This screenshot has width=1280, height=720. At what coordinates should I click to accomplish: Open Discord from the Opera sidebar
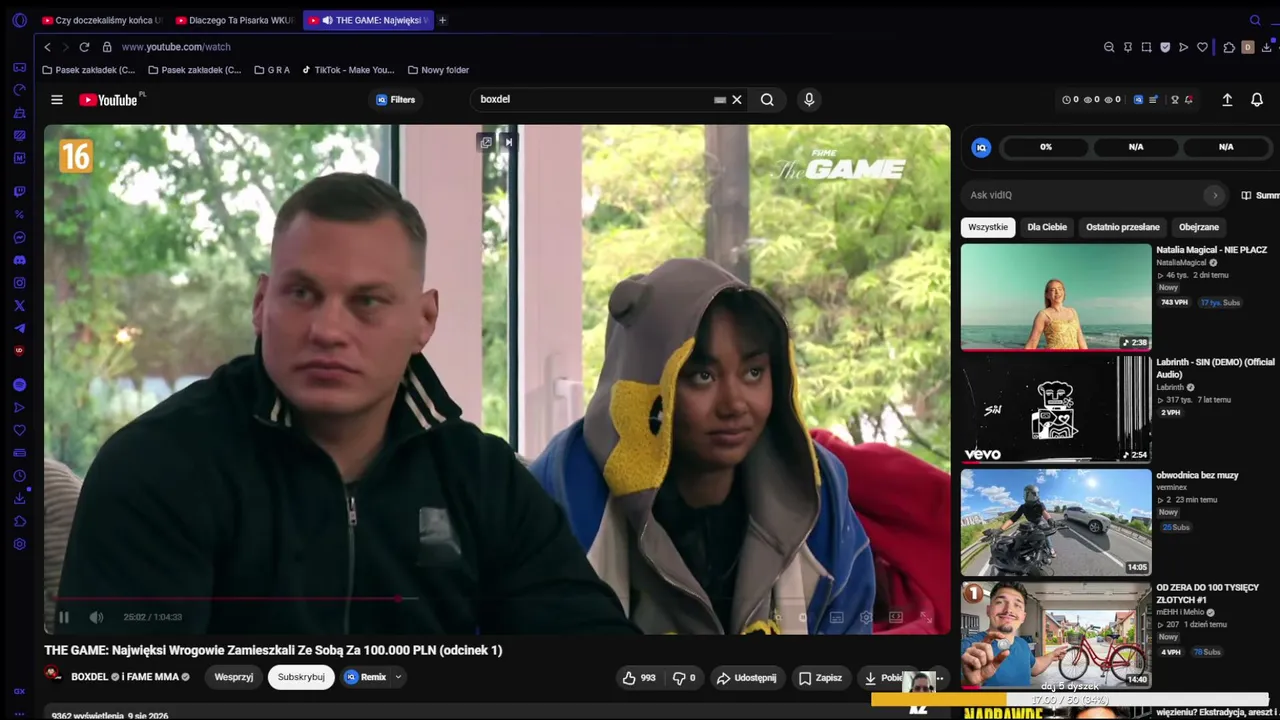tap(19, 260)
